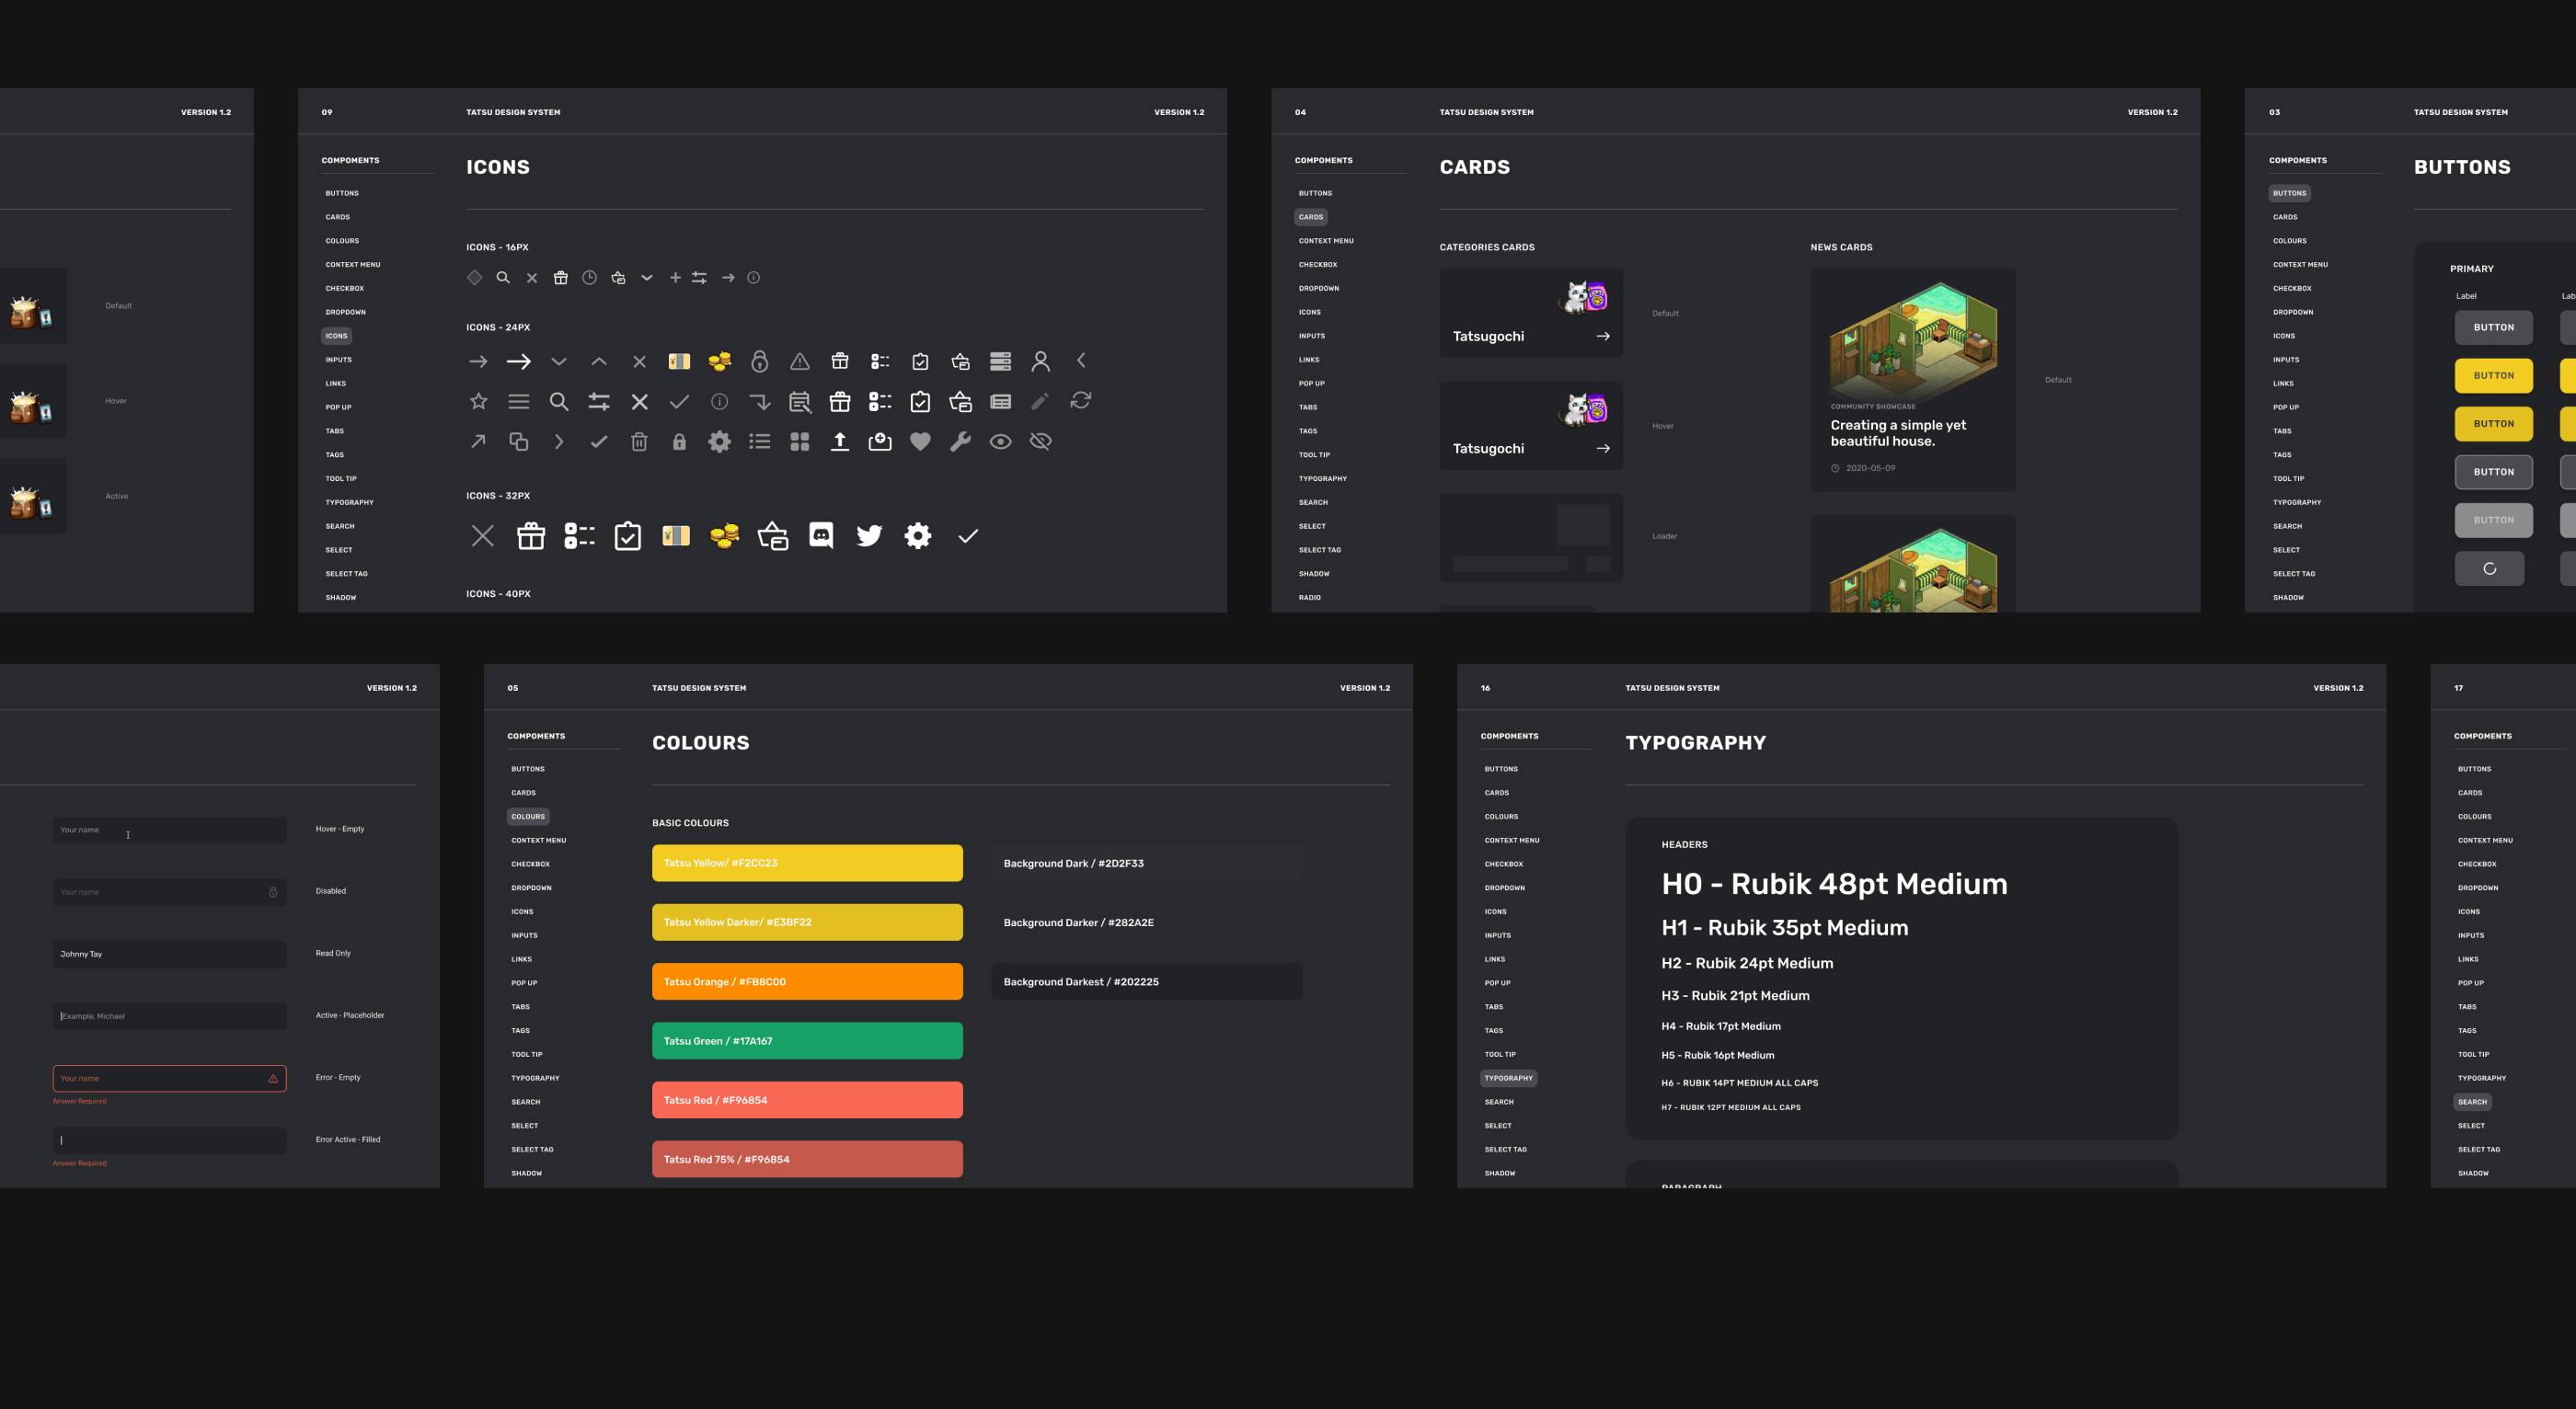The height and width of the screenshot is (1409, 2576).
Task: Toggle the open eye visibility icon
Action: tap(1000, 442)
